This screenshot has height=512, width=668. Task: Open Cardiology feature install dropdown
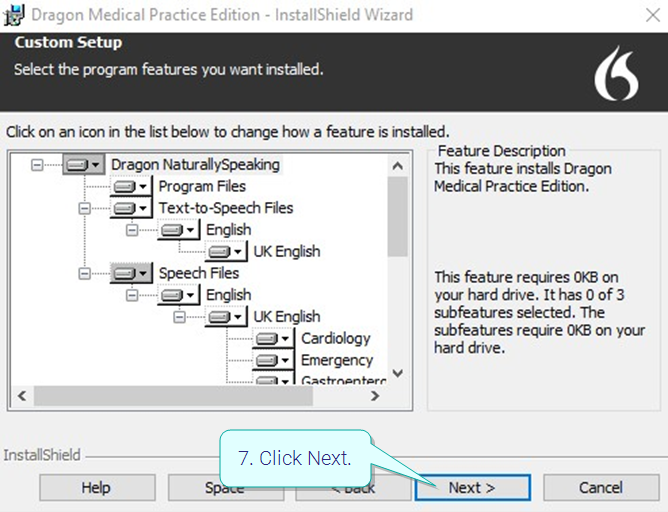point(273,339)
